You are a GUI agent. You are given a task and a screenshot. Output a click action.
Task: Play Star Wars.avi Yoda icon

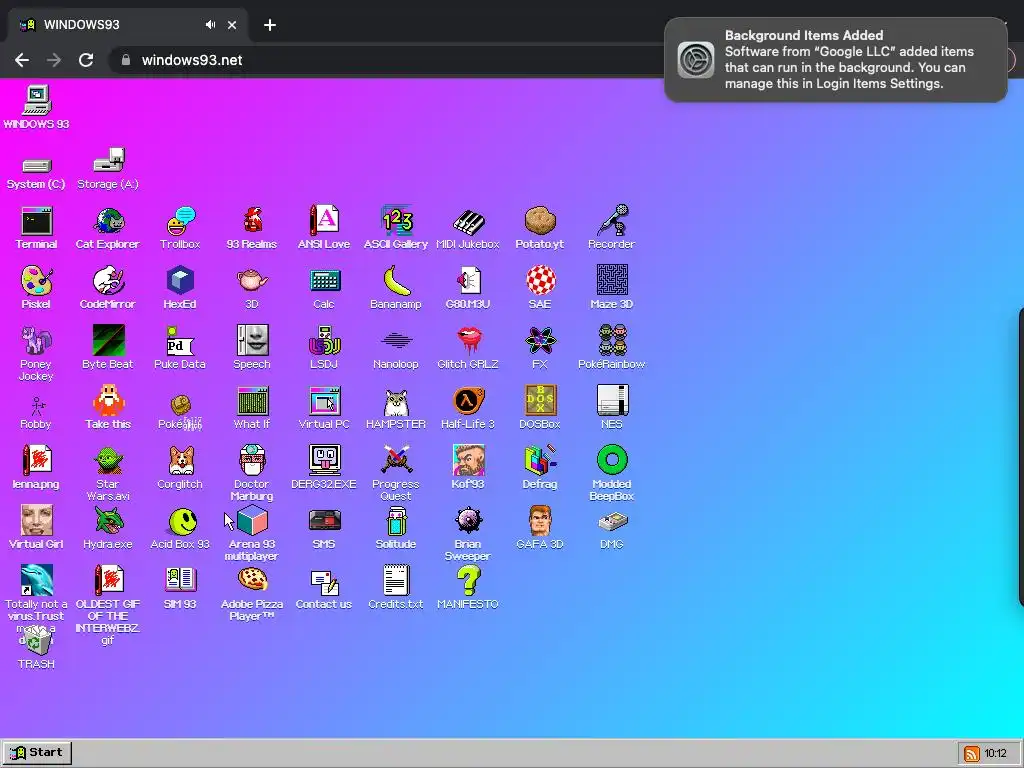(x=108, y=460)
